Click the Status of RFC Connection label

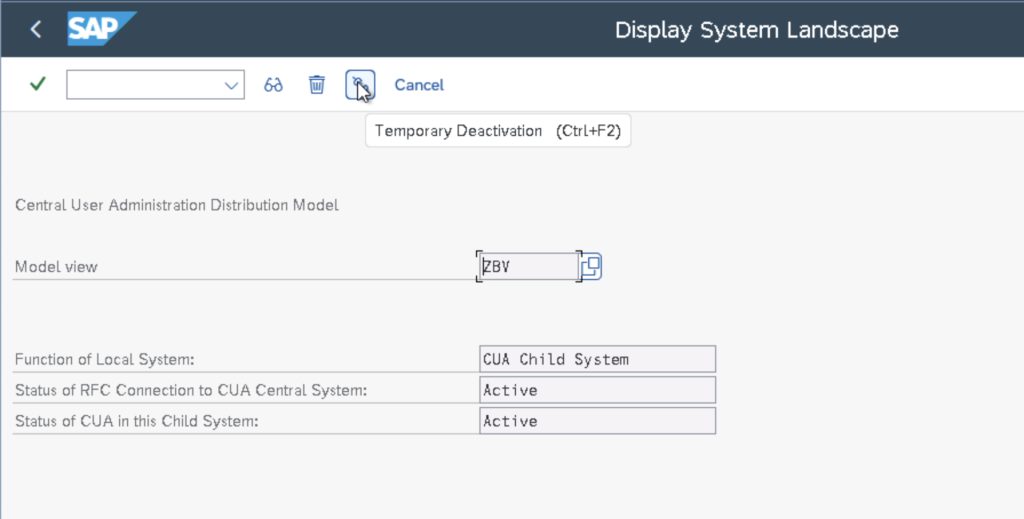point(191,390)
